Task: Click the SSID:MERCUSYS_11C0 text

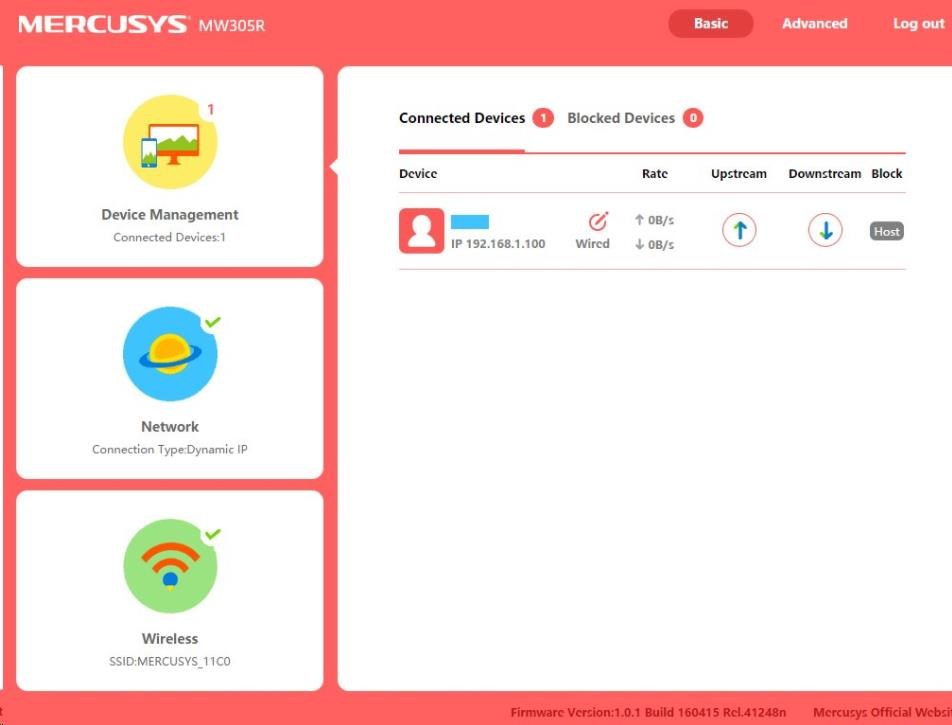Action: click(x=170, y=662)
